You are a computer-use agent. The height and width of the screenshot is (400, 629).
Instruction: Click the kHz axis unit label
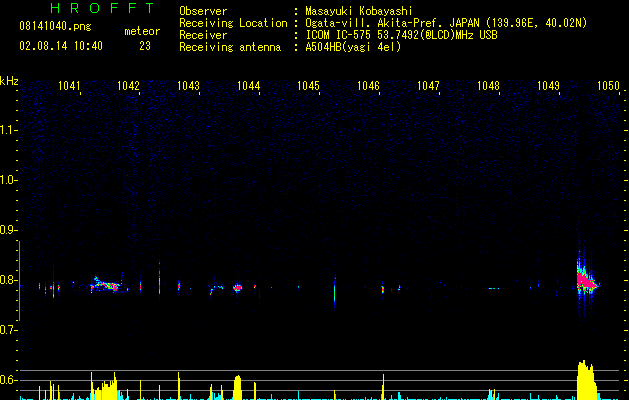[9, 81]
